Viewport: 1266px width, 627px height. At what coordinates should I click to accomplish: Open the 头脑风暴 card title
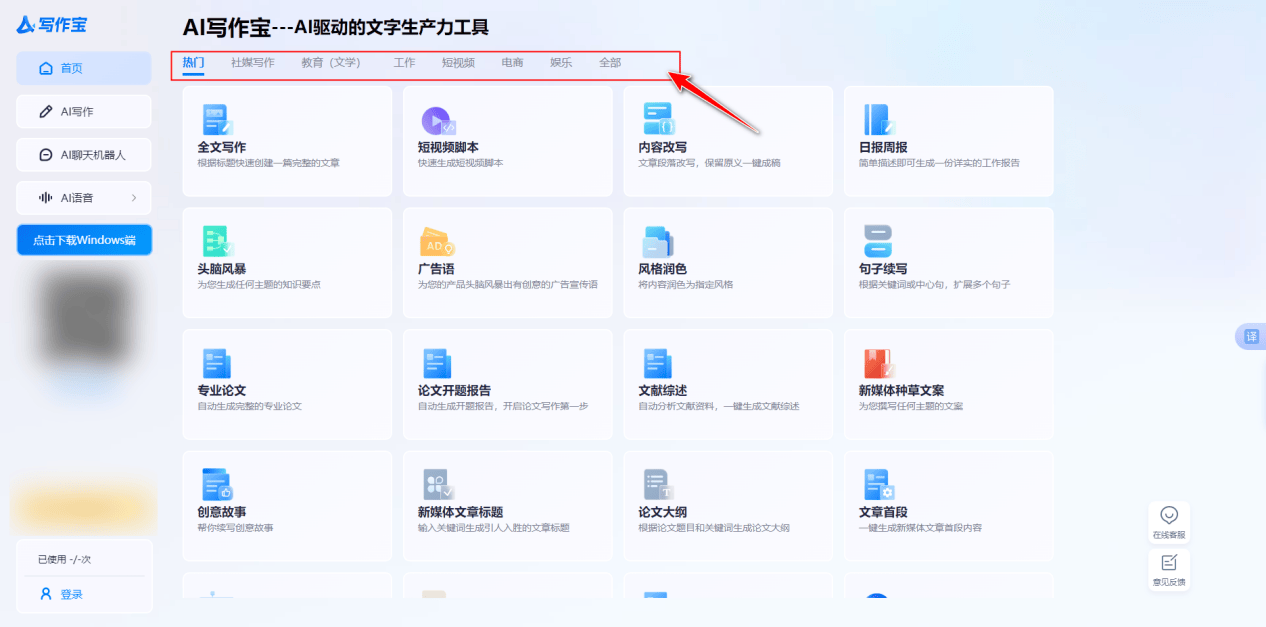(221, 269)
